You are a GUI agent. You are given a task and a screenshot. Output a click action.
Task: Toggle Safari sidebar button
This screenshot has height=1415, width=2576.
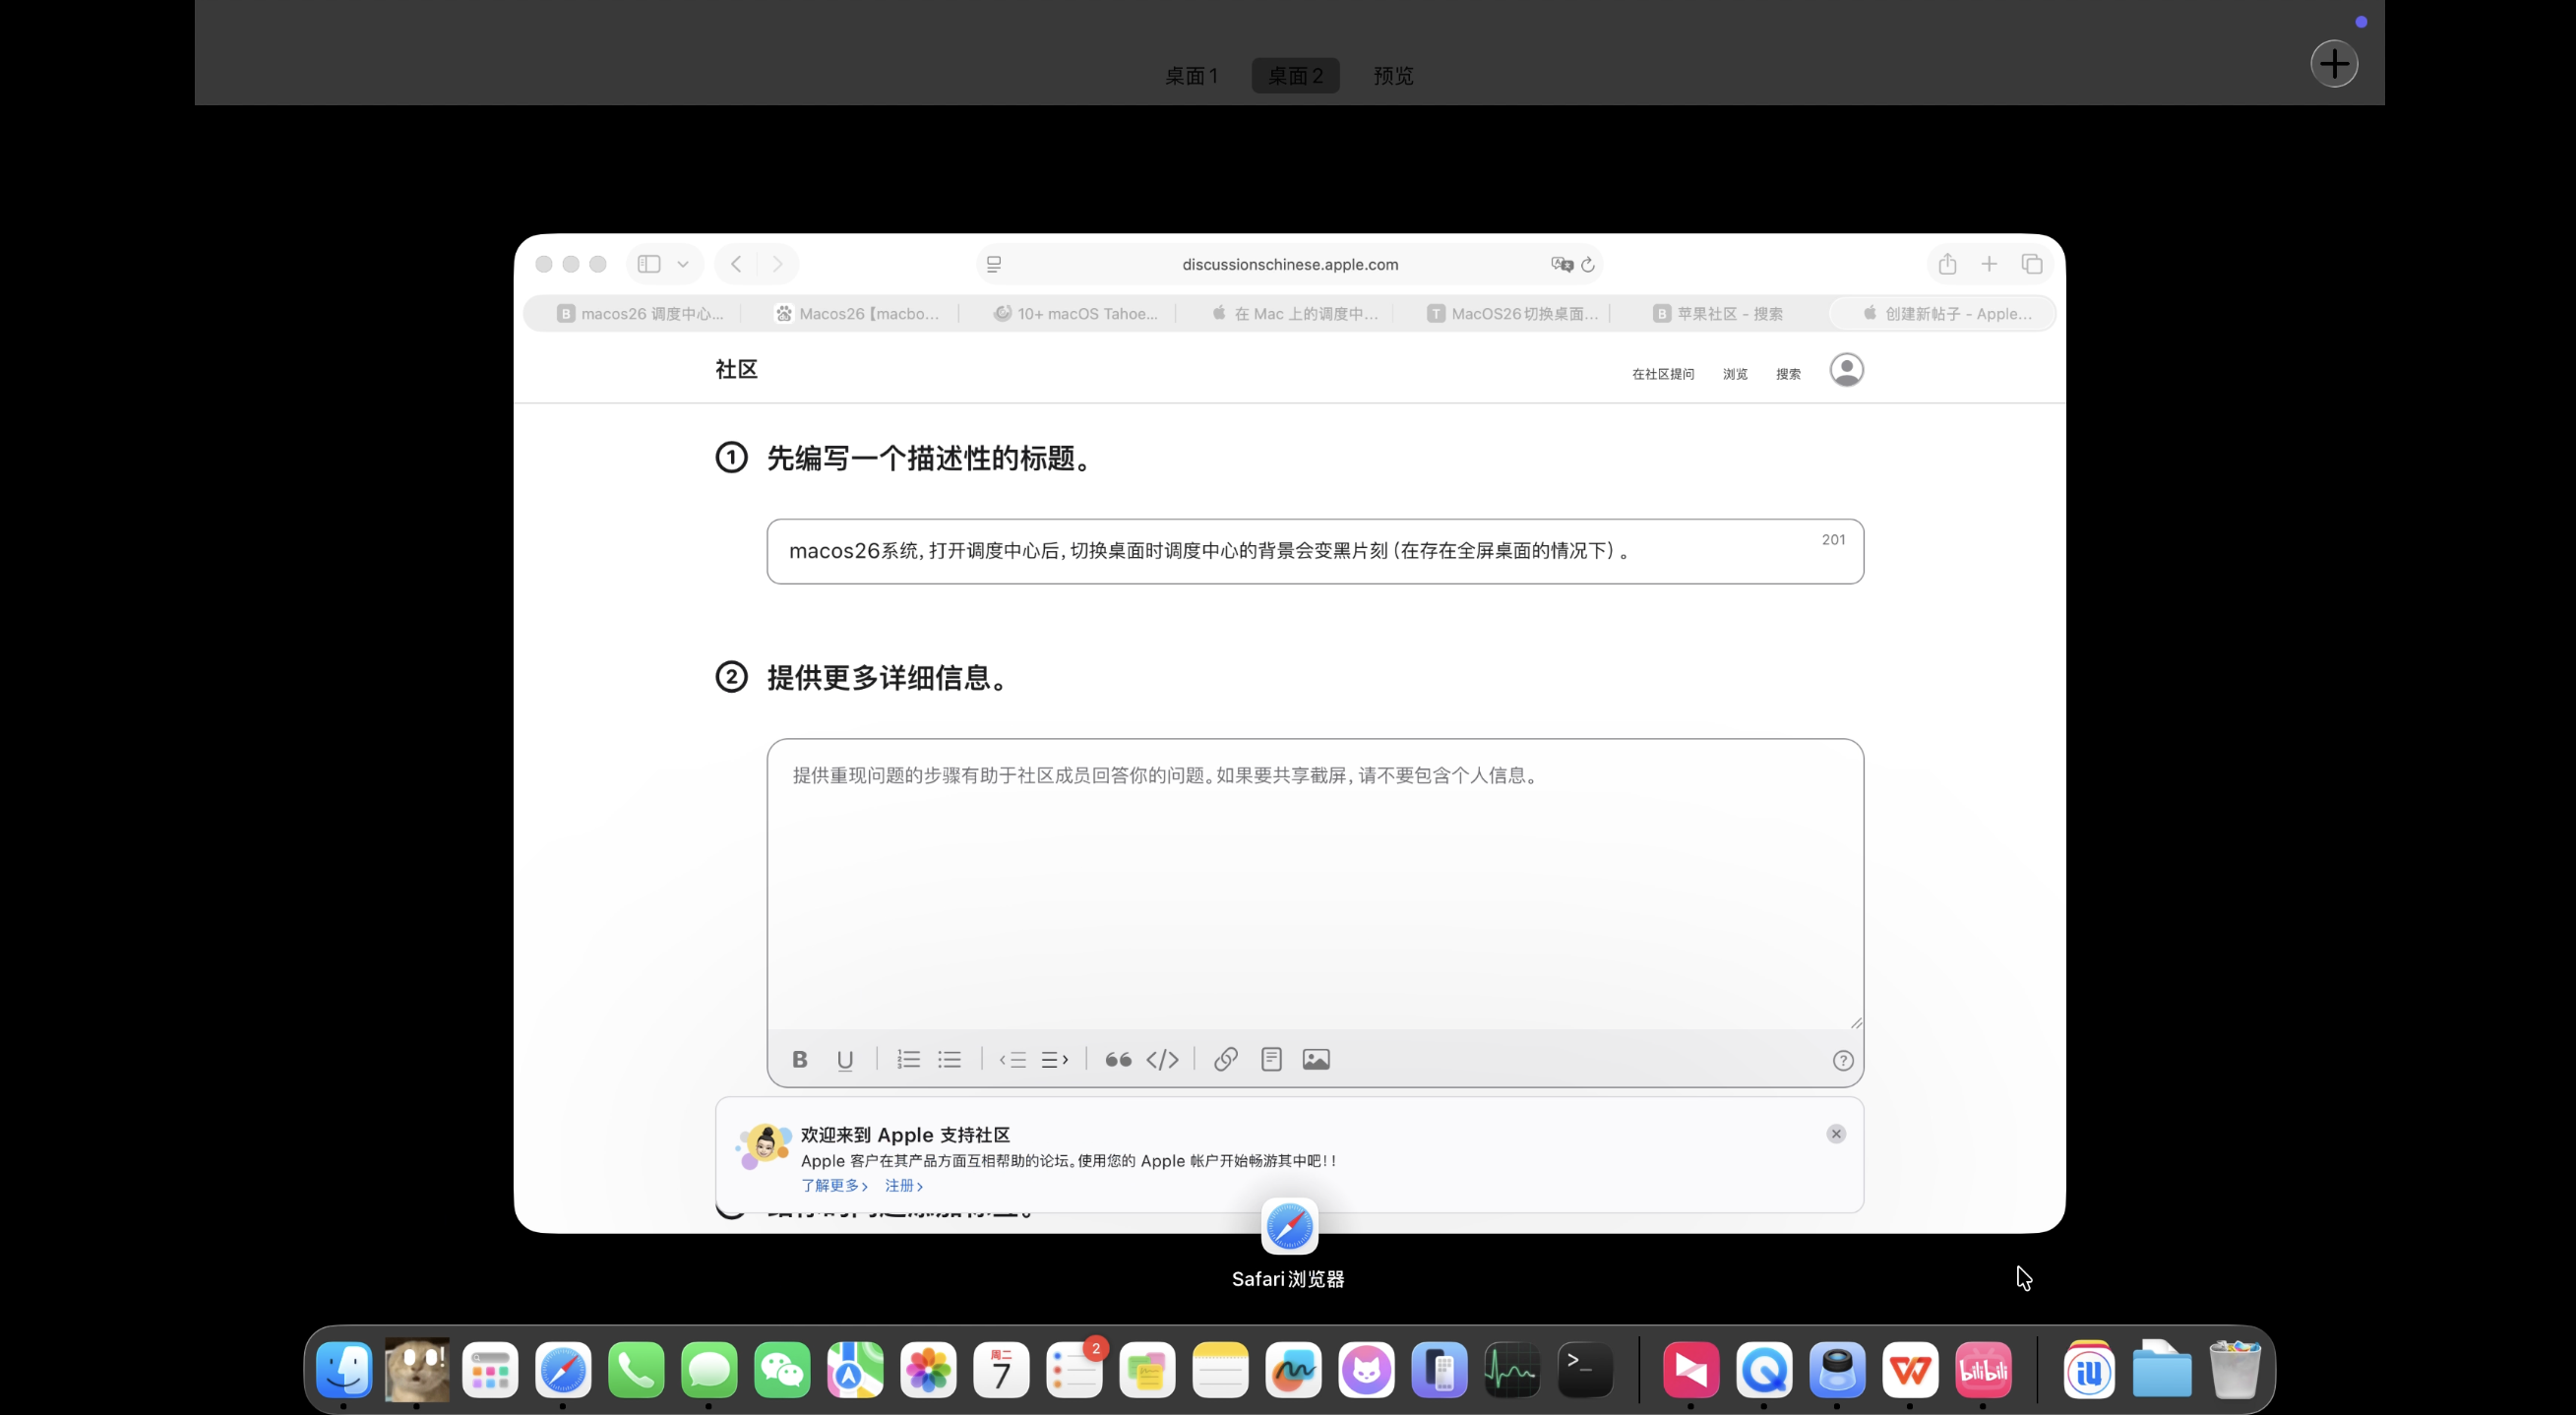[649, 264]
